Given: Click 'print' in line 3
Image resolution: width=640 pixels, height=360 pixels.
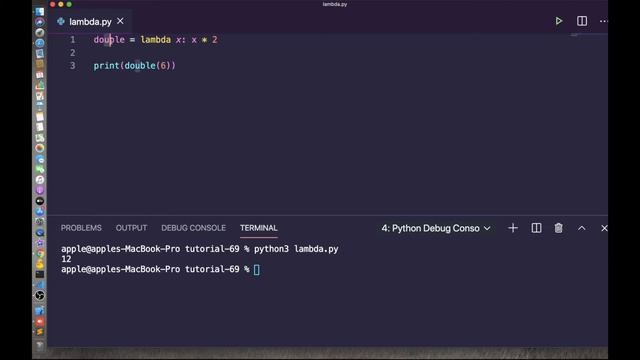Looking at the screenshot, I should (x=106, y=66).
